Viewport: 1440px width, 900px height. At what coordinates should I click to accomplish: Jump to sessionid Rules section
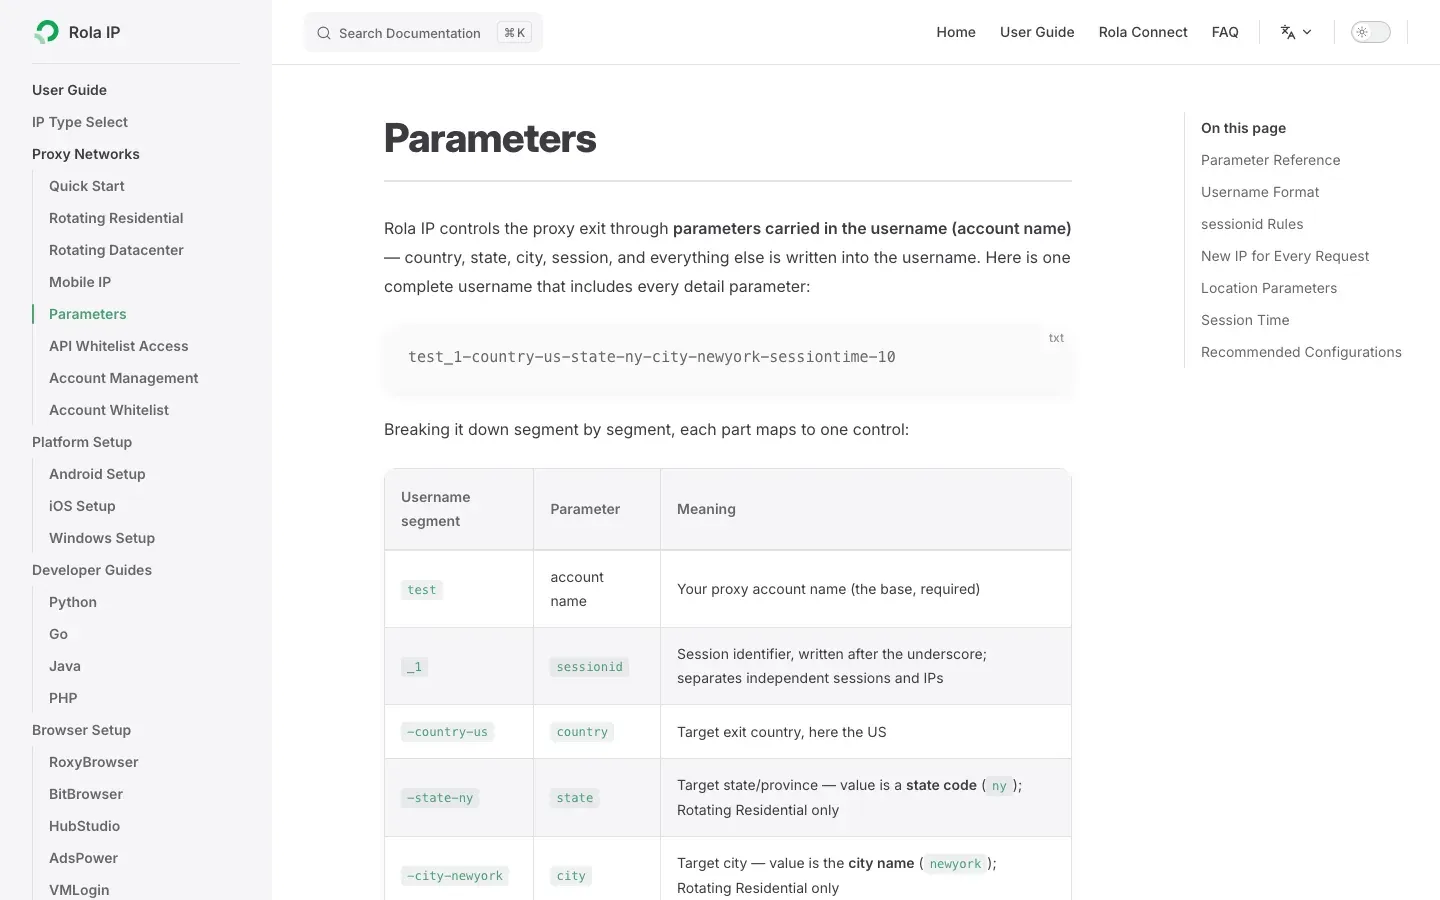(x=1252, y=224)
